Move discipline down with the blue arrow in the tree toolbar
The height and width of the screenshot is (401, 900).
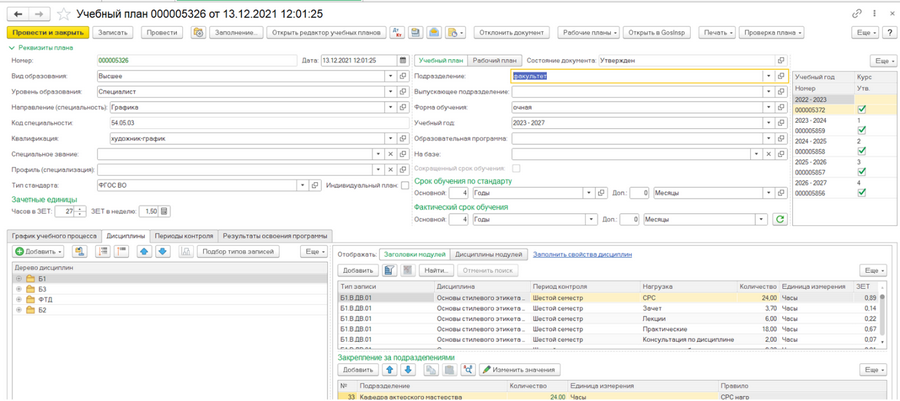[x=162, y=251]
